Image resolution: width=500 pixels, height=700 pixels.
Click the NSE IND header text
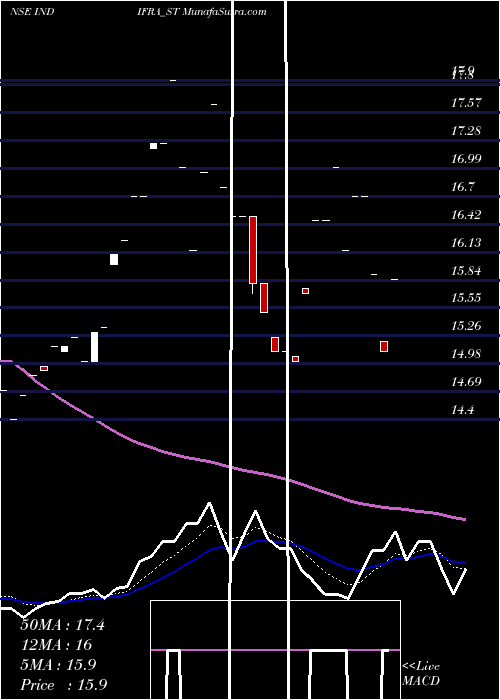click(x=32, y=12)
